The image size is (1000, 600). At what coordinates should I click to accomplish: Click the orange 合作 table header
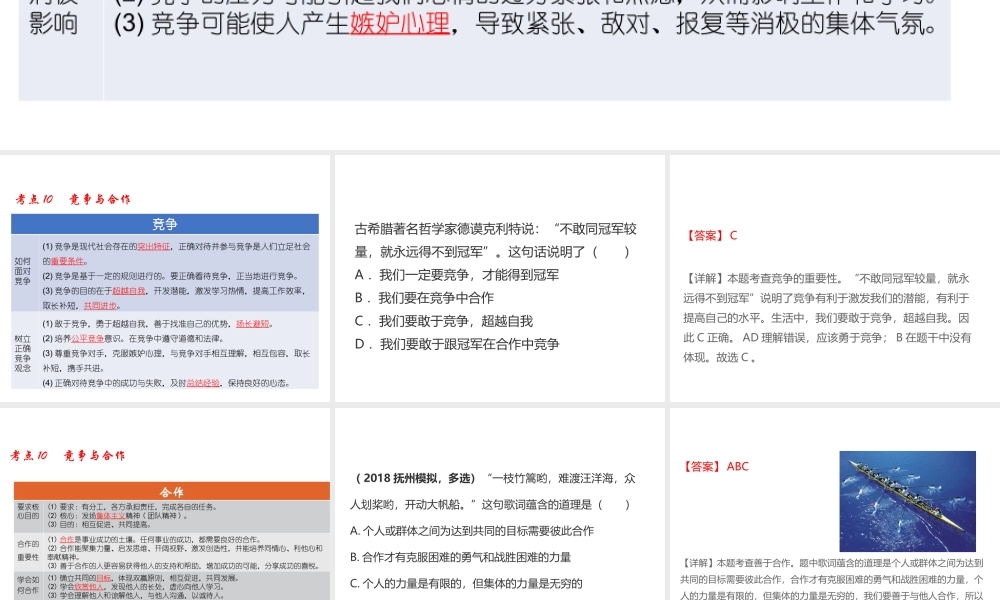(x=172, y=491)
